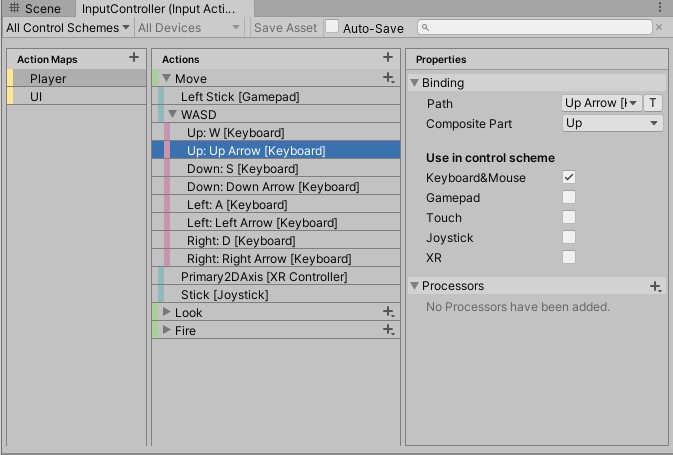This screenshot has width=673, height=455.
Task: Open the All Control Schemes dropdown
Action: pos(68,28)
